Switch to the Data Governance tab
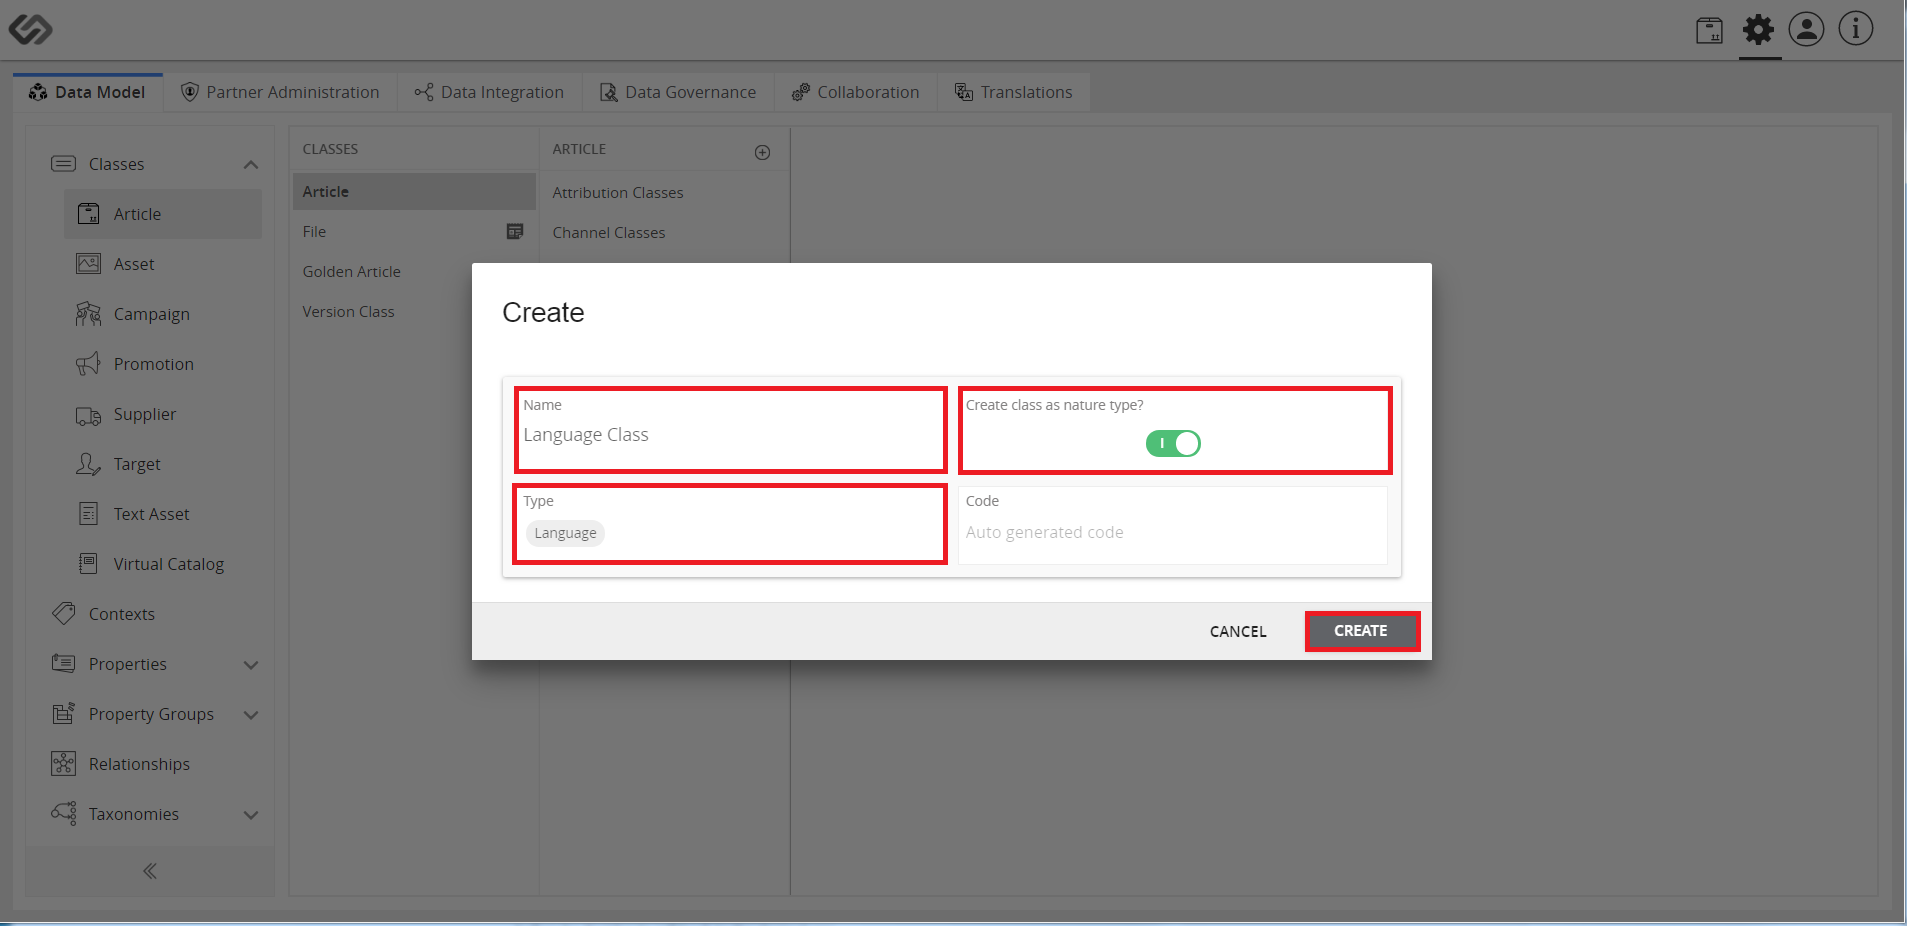 tap(678, 92)
